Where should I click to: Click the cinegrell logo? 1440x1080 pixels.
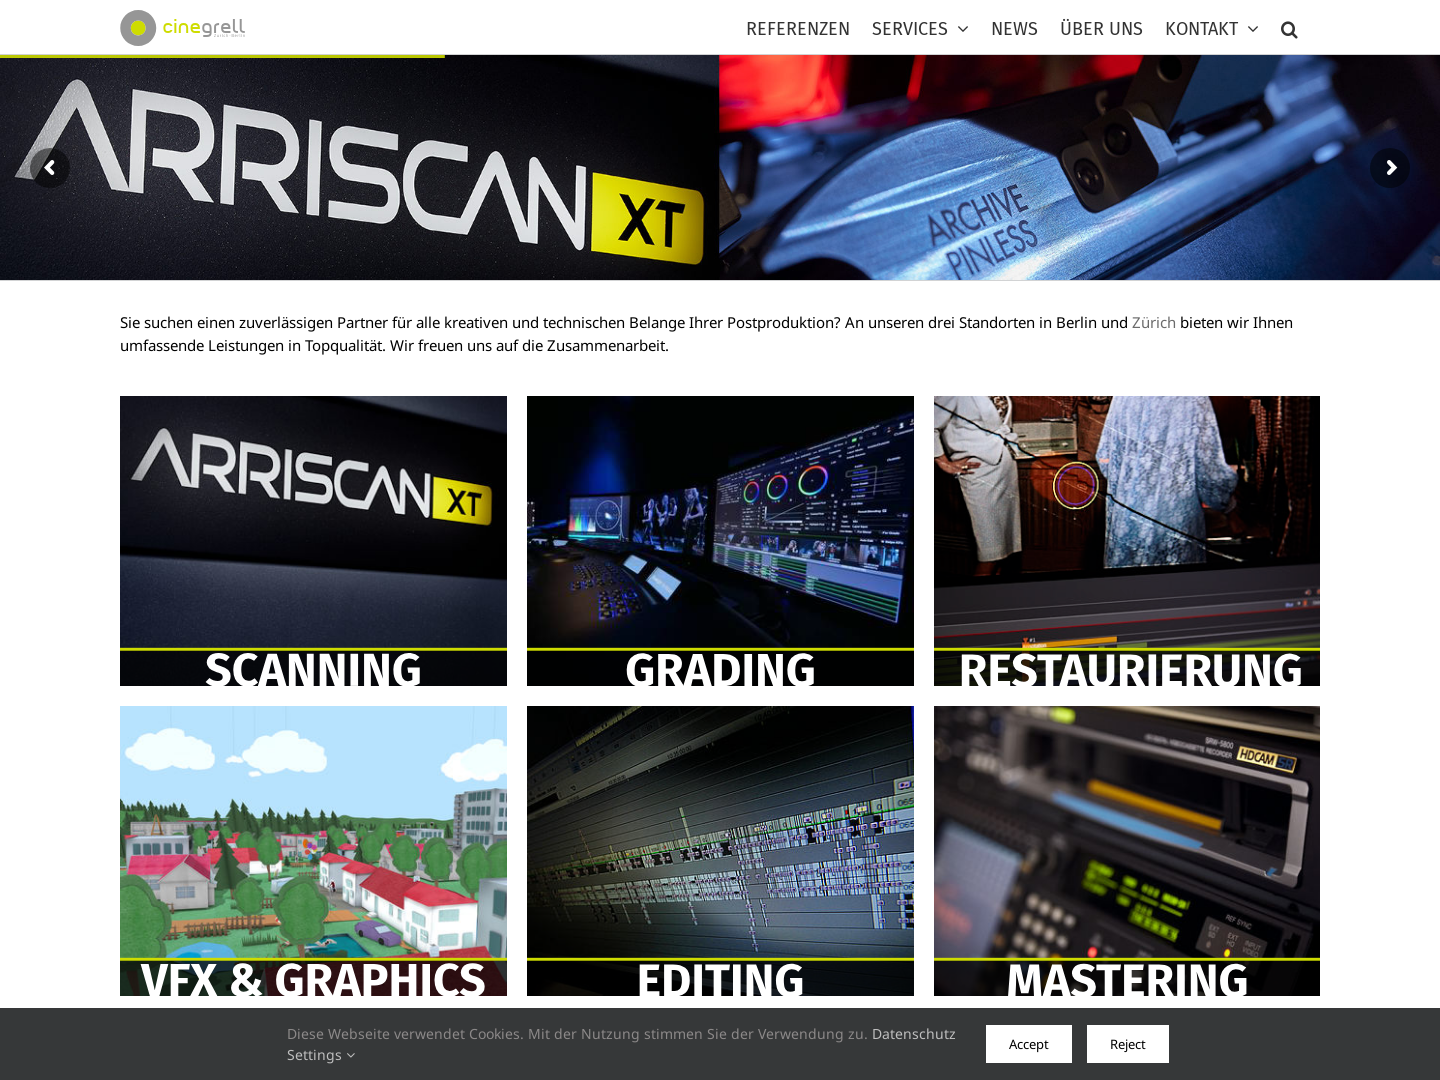[183, 28]
